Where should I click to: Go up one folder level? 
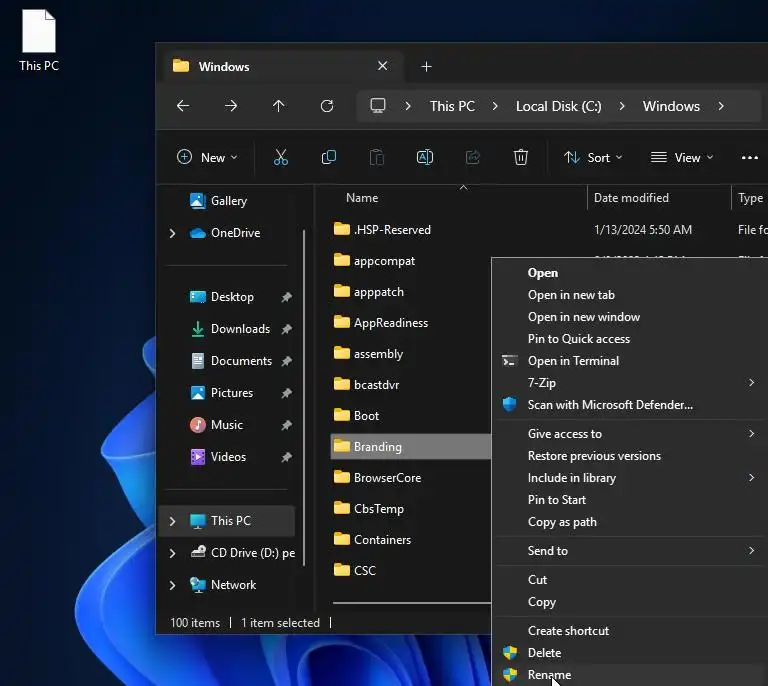279,106
